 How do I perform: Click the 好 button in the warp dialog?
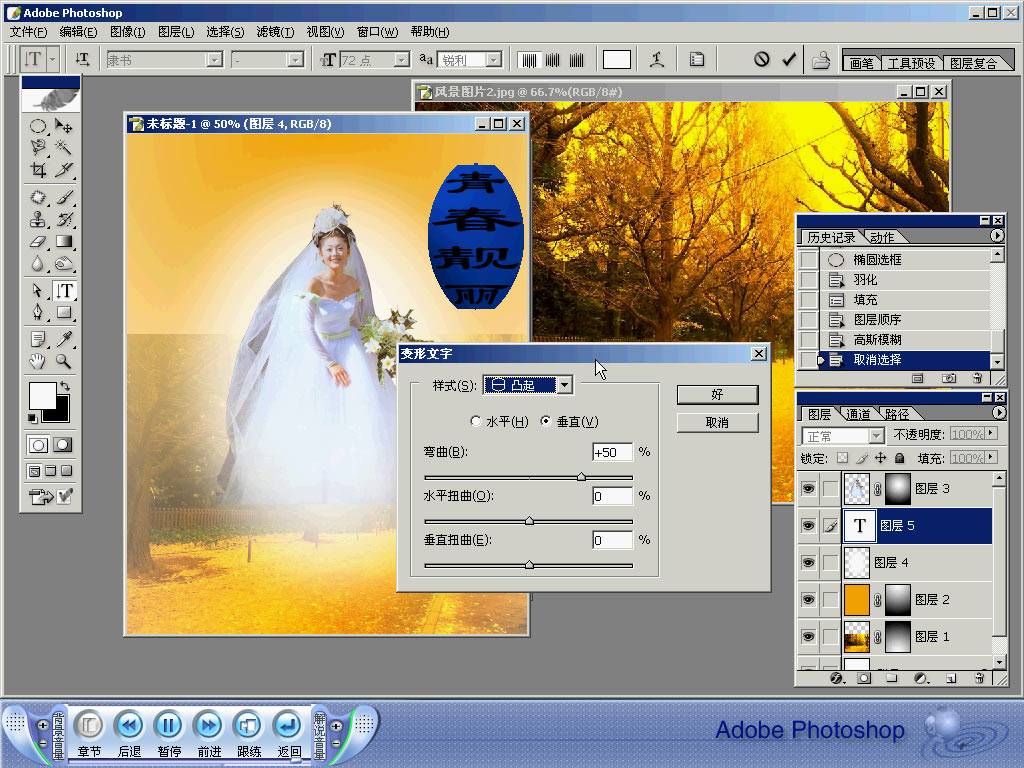(x=717, y=395)
